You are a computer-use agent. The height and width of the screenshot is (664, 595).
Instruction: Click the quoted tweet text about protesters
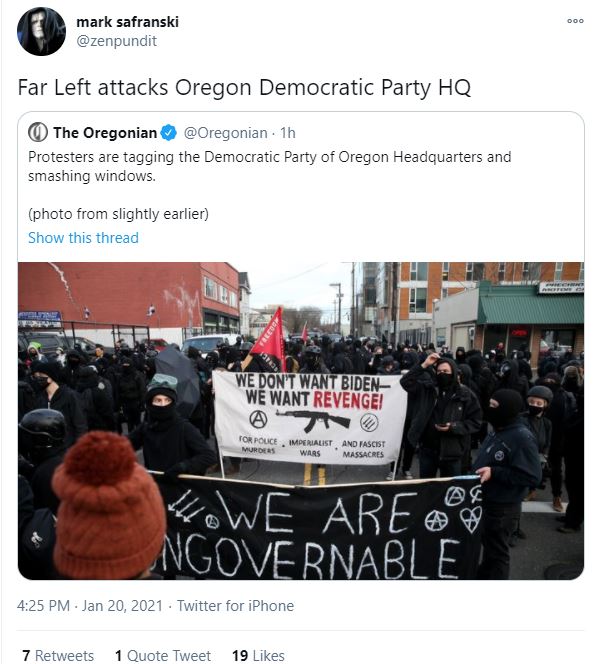pos(269,166)
